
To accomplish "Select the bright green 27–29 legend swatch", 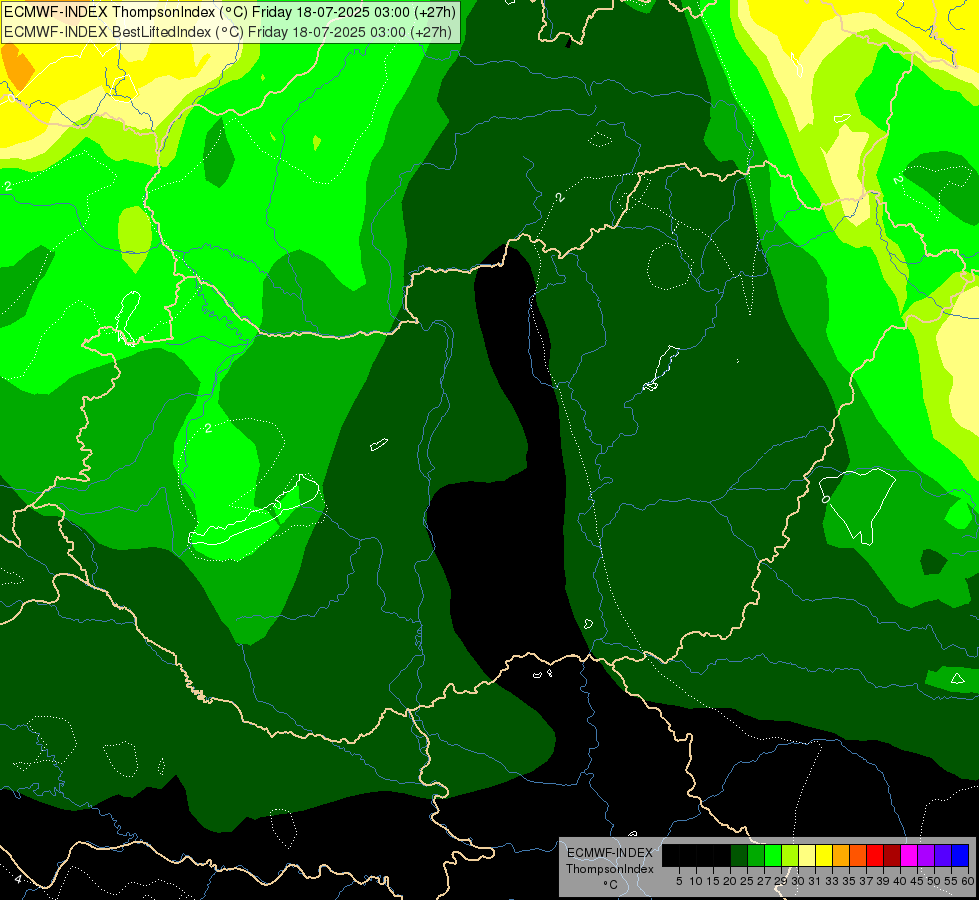I will coord(773,855).
